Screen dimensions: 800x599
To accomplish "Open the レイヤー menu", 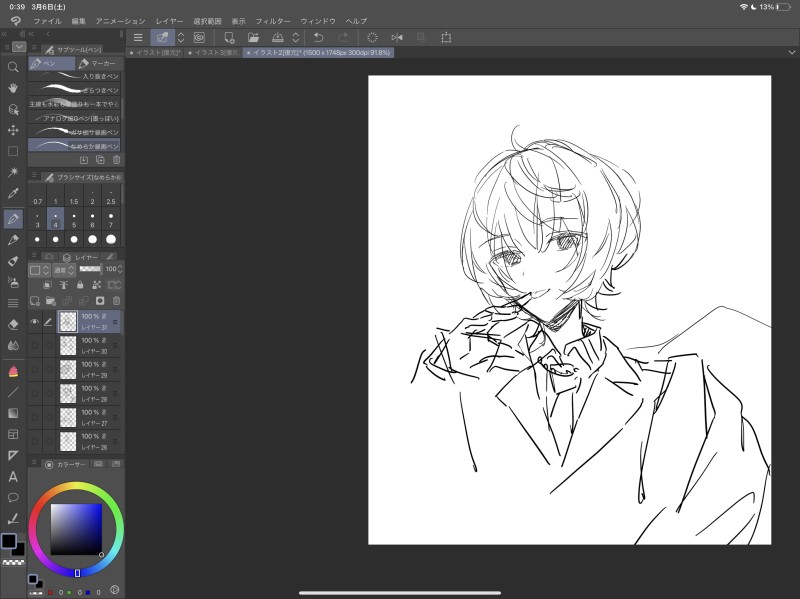I will [x=169, y=21].
